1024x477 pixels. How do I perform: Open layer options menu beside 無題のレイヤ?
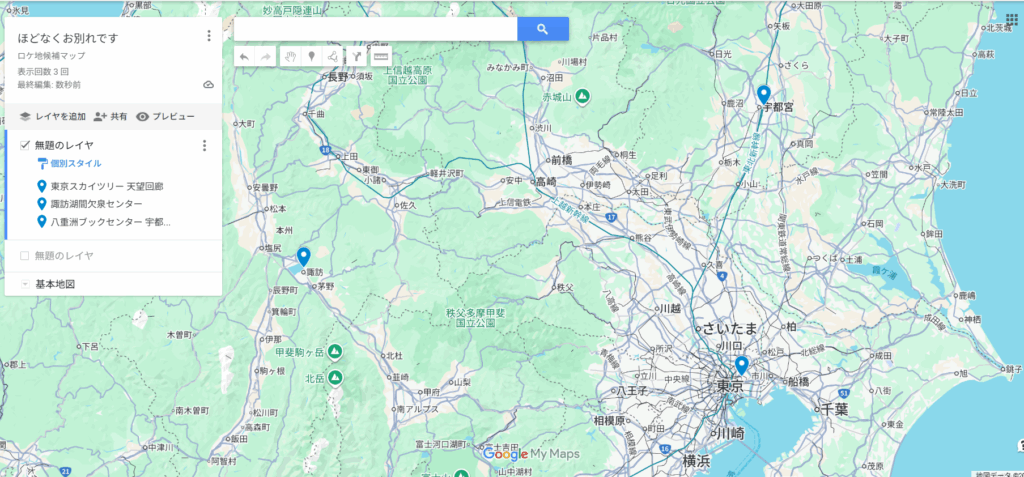click(x=204, y=146)
